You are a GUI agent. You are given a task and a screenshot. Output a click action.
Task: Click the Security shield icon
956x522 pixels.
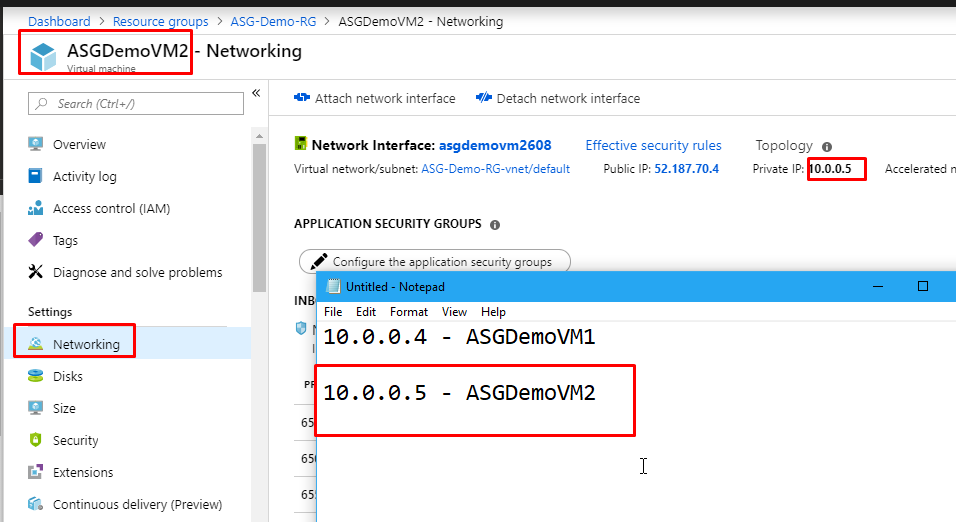36,440
